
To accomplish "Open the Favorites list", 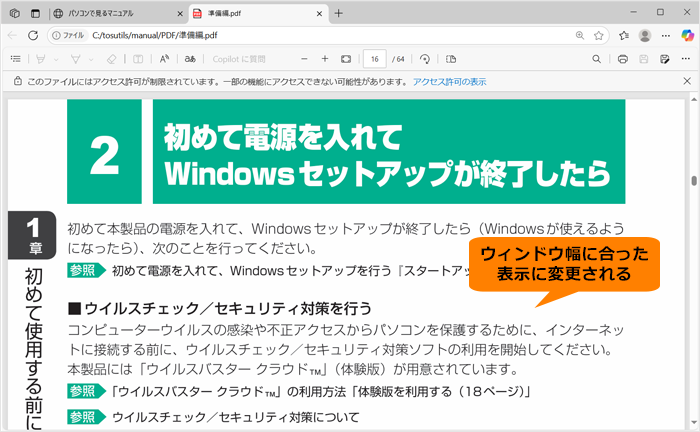I will (624, 35).
